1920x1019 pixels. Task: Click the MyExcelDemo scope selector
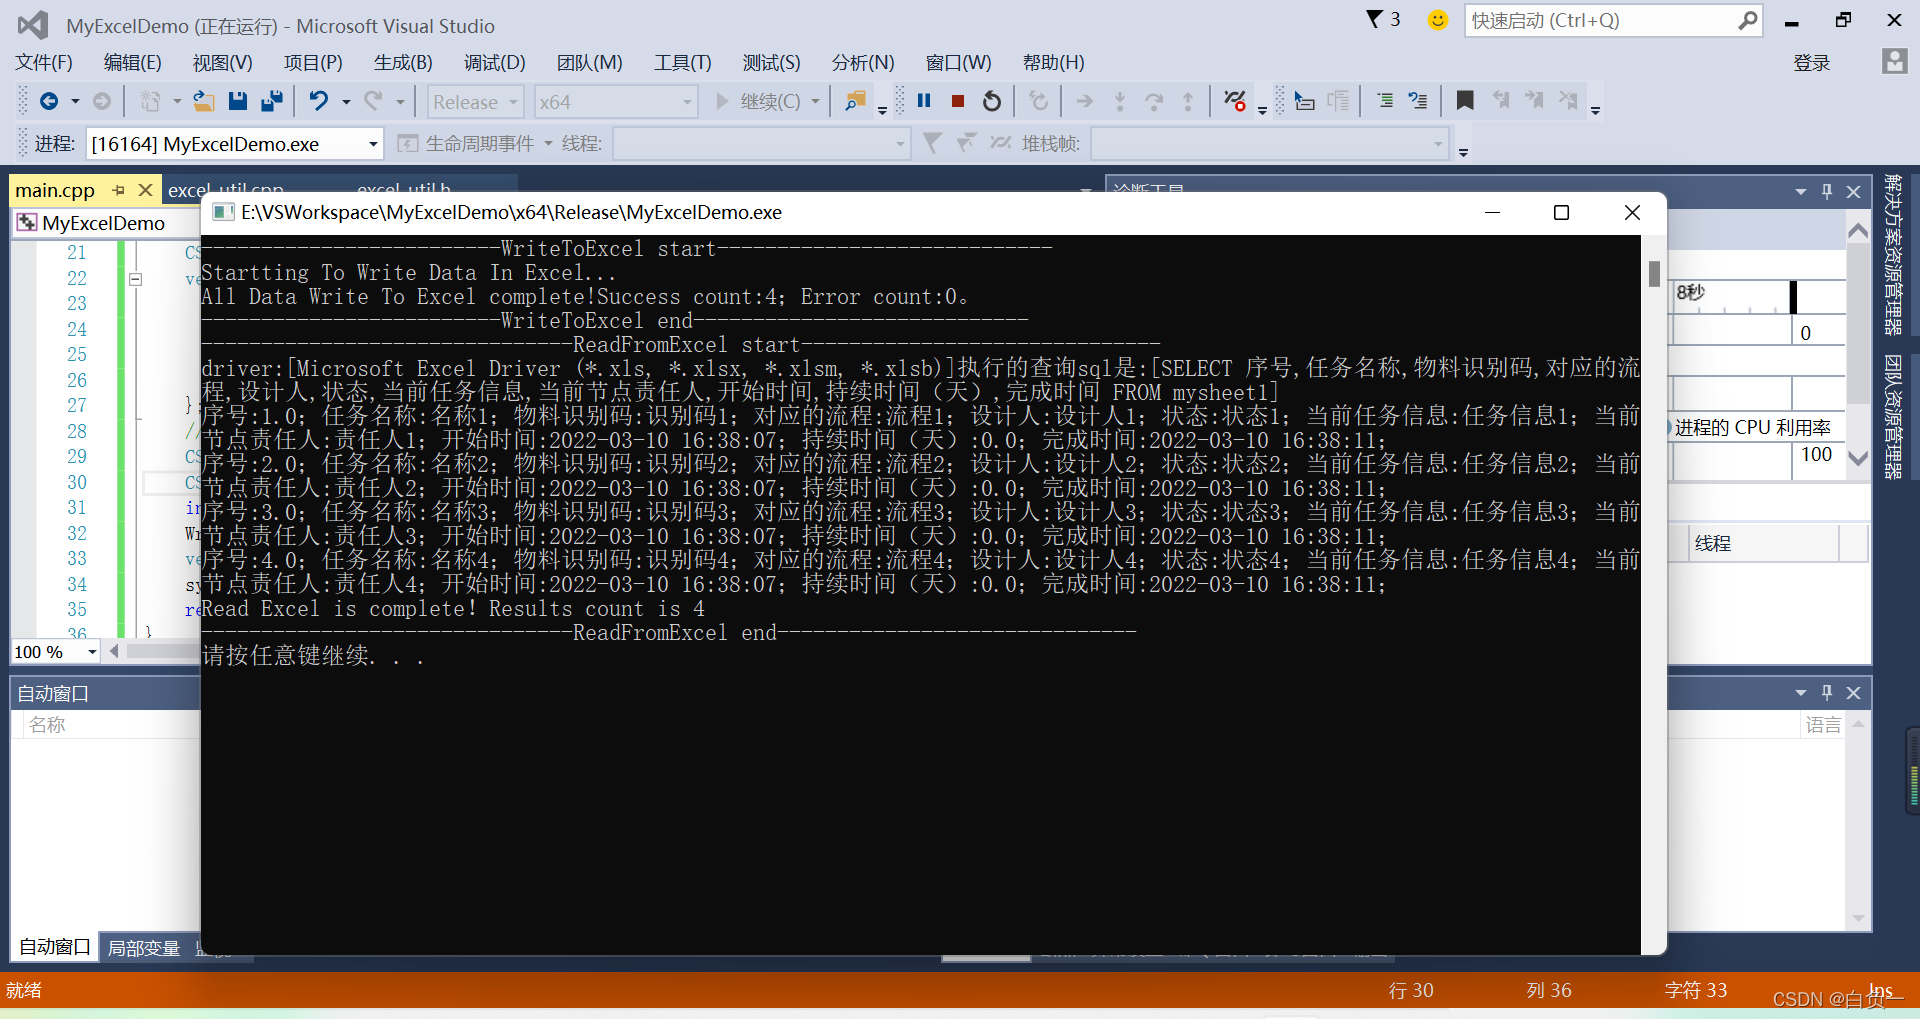pos(105,223)
